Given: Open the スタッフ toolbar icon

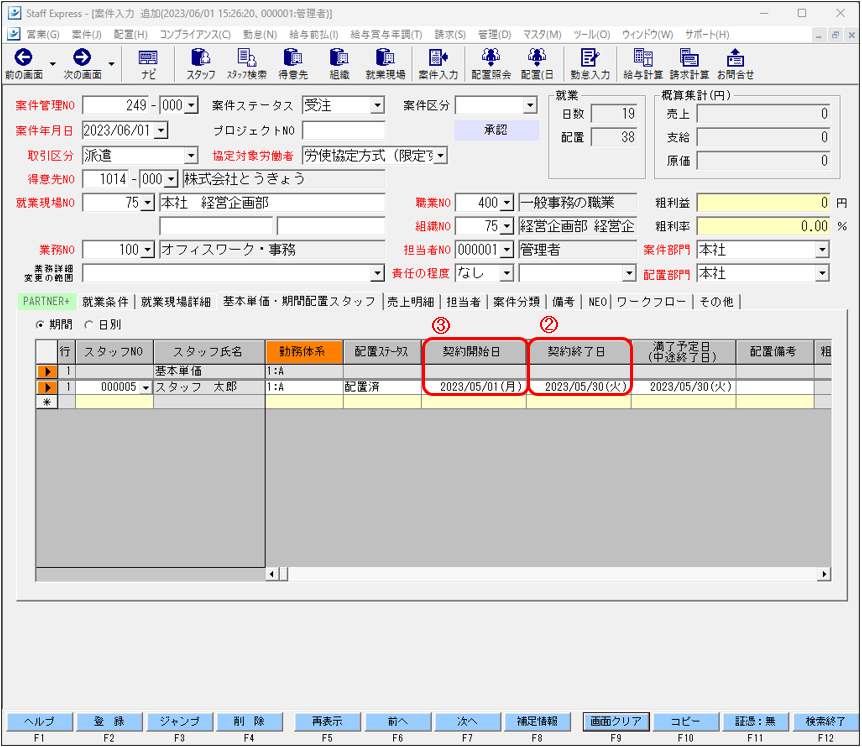Looking at the screenshot, I should click(201, 64).
